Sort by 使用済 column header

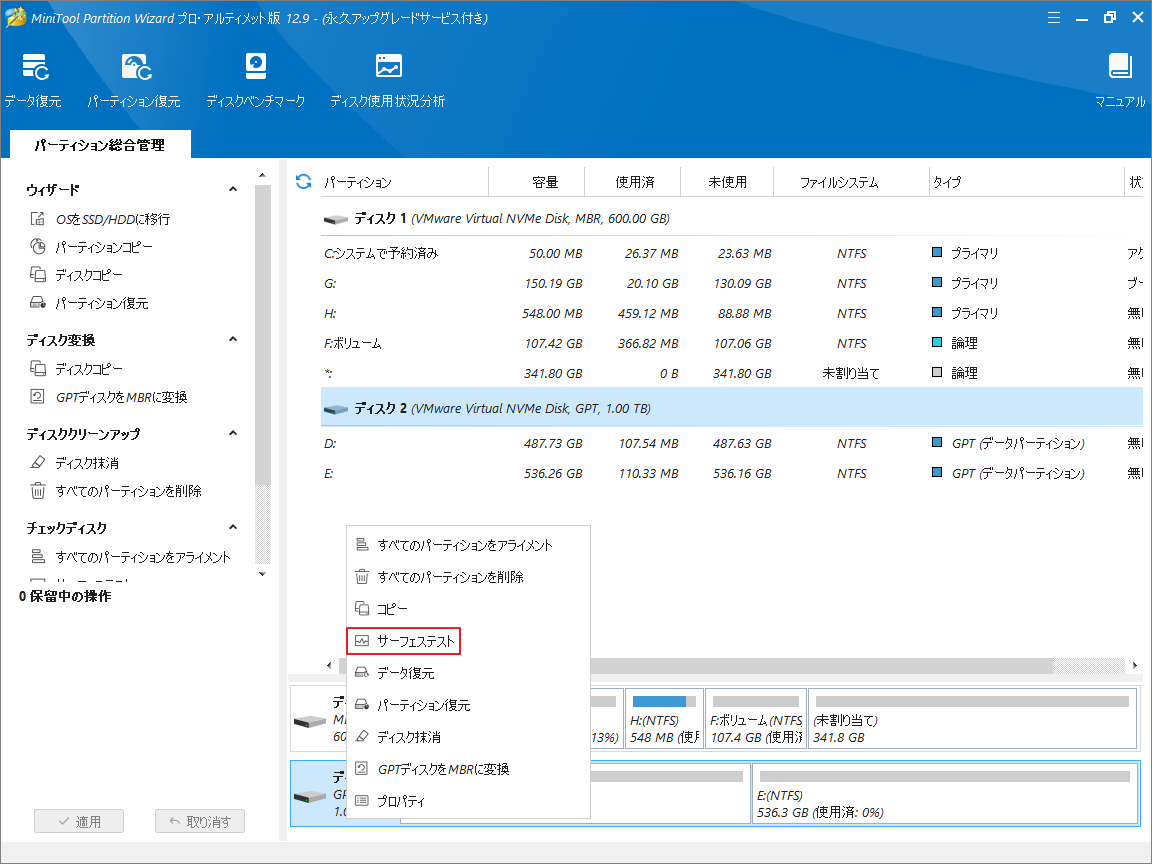[x=633, y=181]
